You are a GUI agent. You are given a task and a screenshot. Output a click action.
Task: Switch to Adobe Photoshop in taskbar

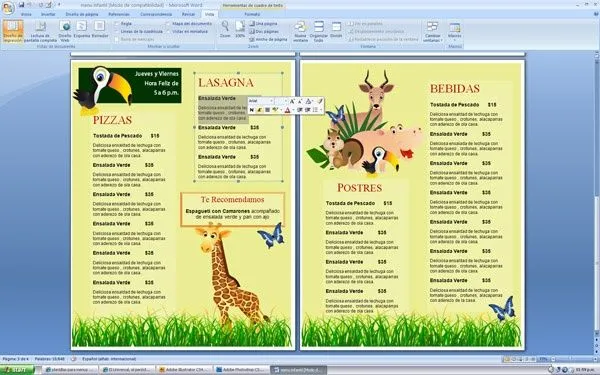click(x=241, y=370)
